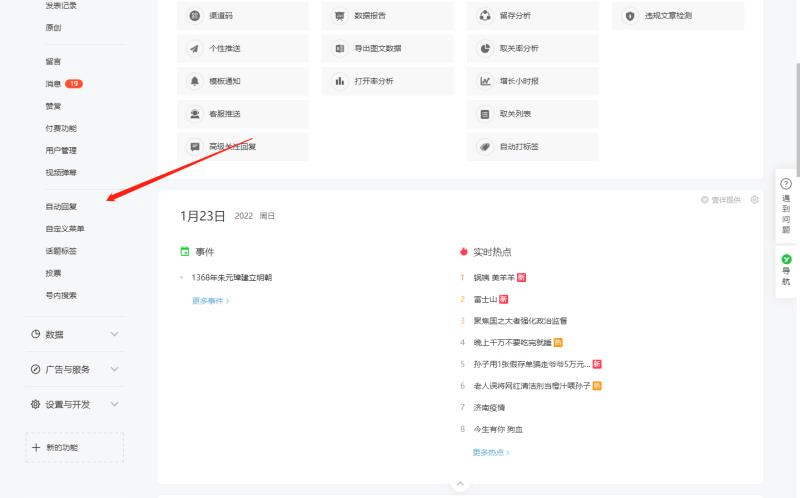Select the 数据报告 data report icon
Screen dimensions: 800x498
(340, 16)
